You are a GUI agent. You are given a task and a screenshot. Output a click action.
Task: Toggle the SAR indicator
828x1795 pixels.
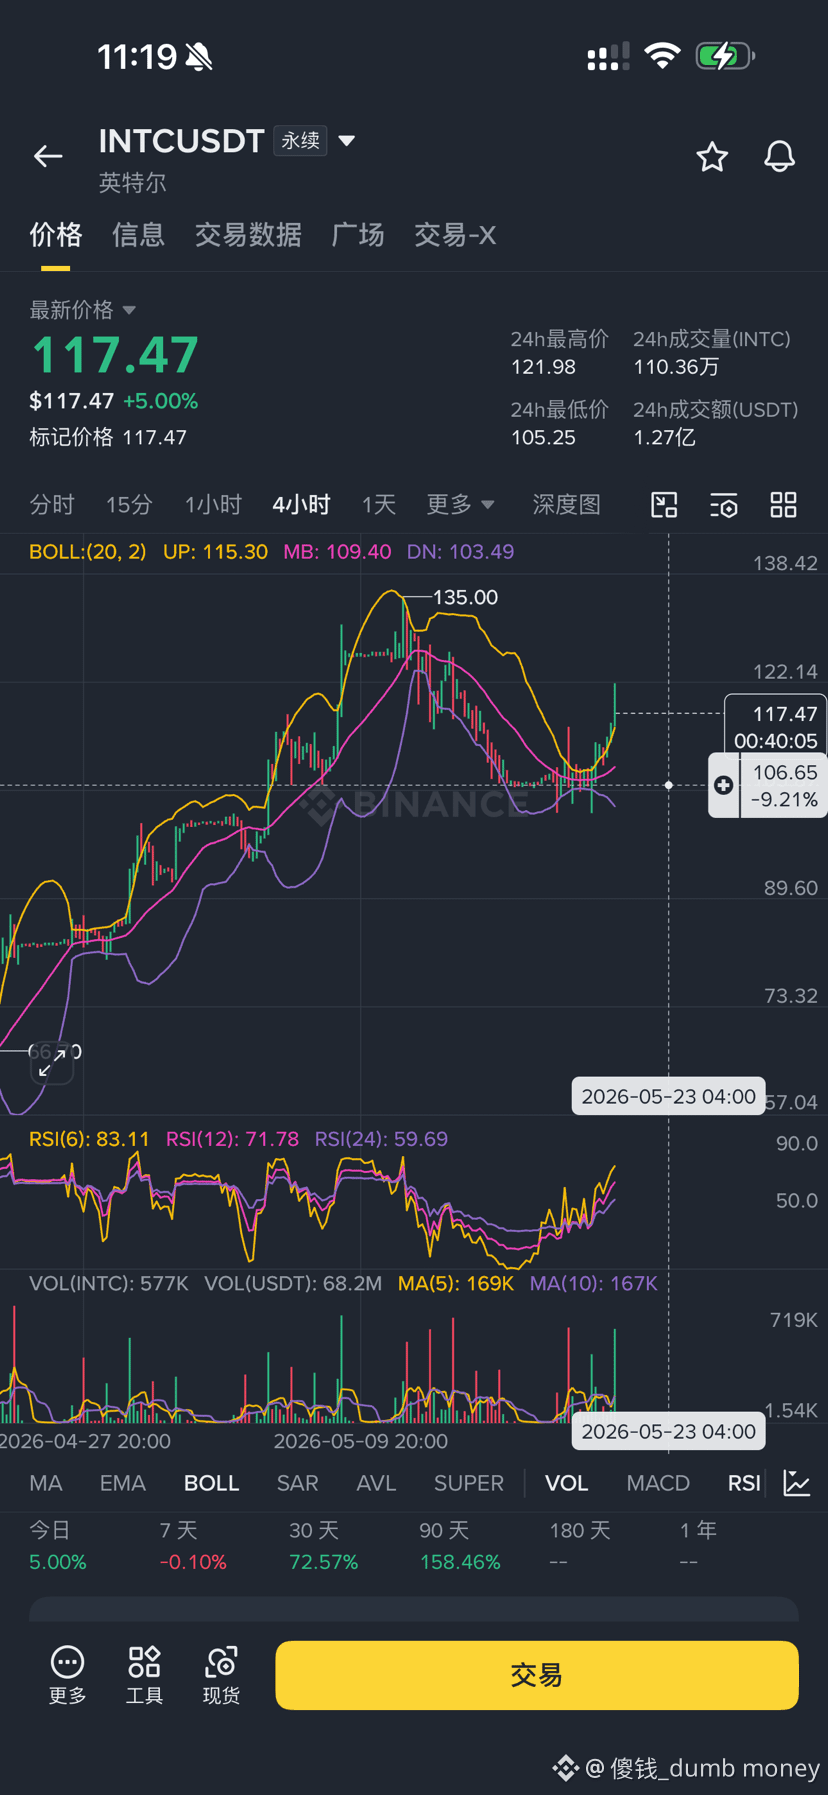(297, 1483)
